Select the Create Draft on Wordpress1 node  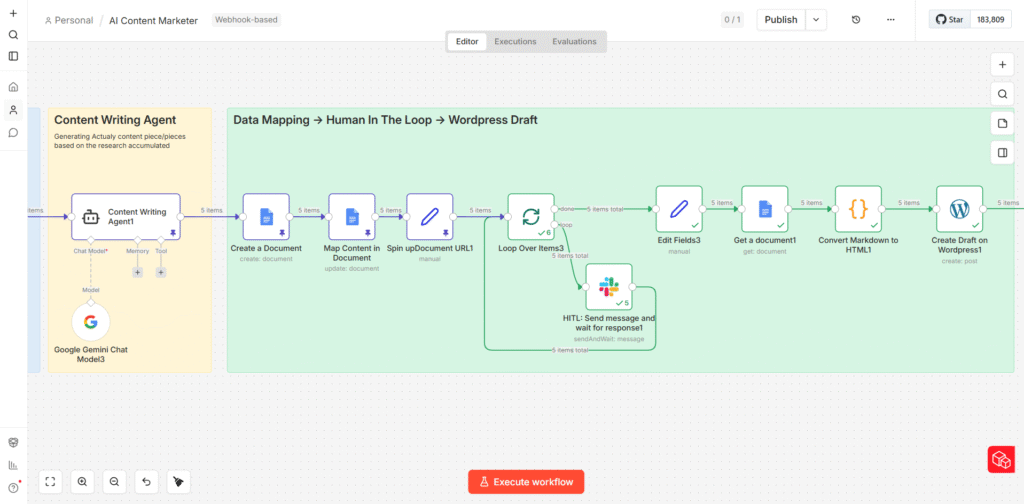click(x=959, y=209)
